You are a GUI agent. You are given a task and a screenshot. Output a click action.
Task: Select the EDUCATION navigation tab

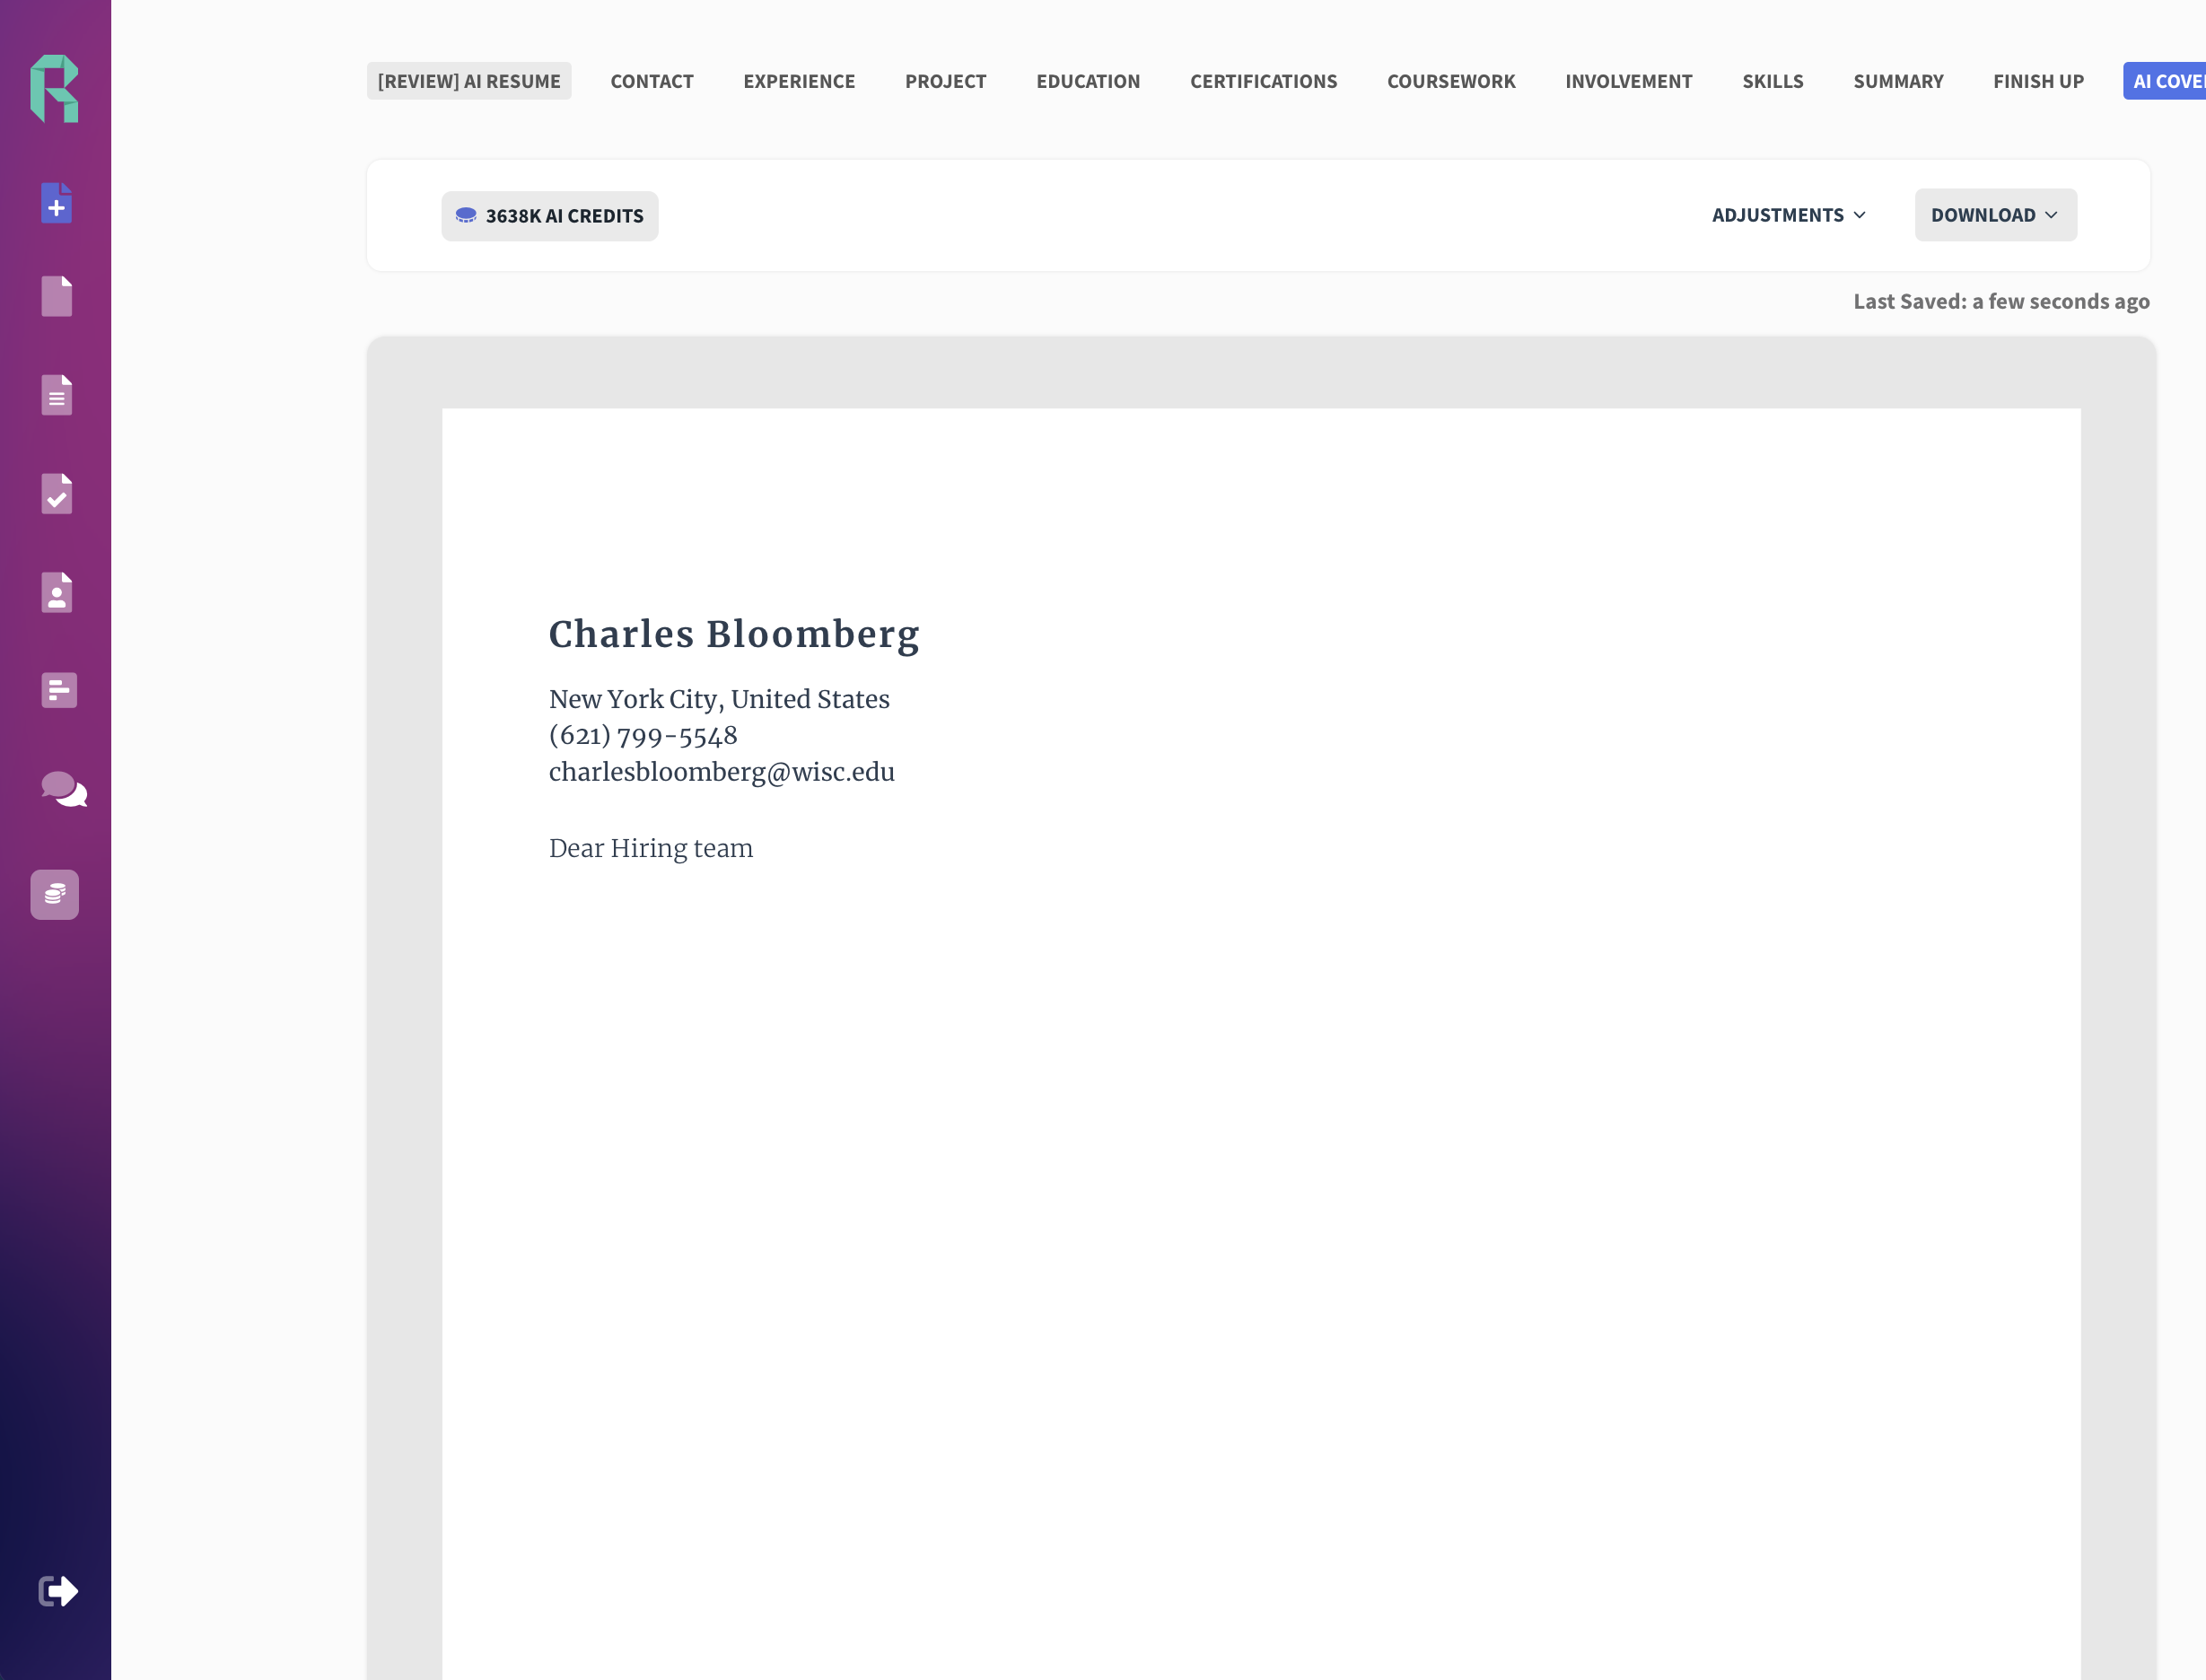[x=1087, y=81]
